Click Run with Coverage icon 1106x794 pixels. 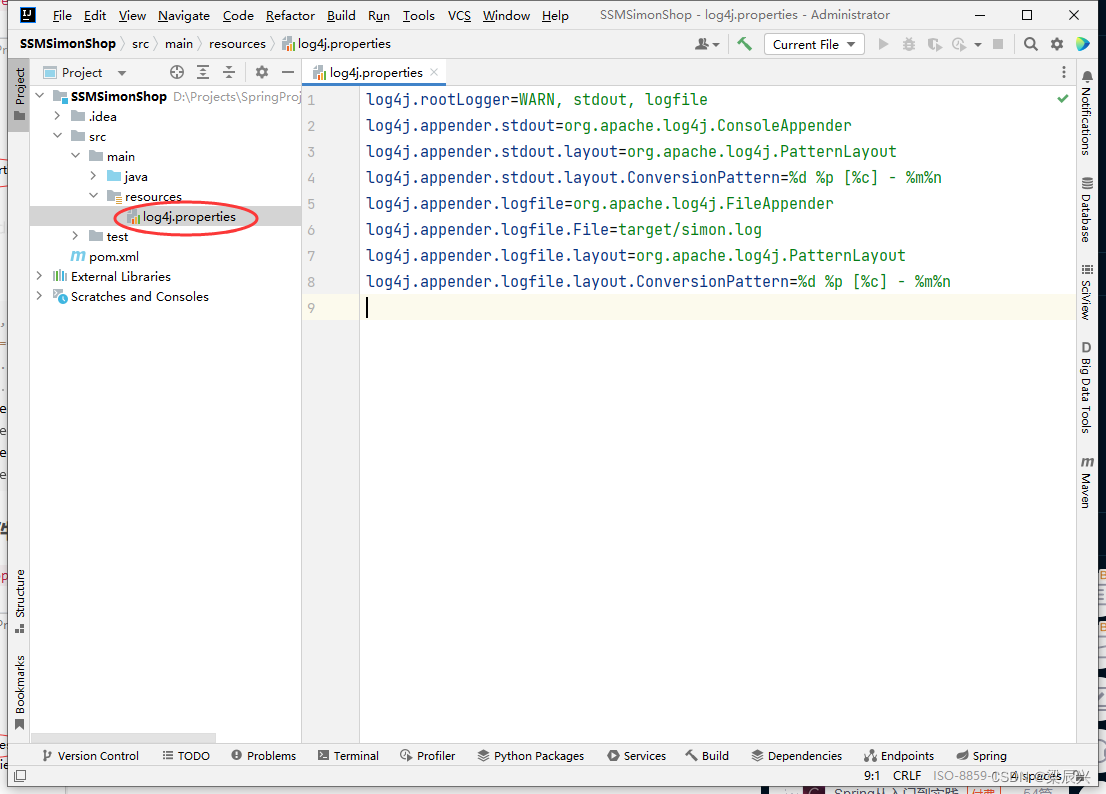934,44
